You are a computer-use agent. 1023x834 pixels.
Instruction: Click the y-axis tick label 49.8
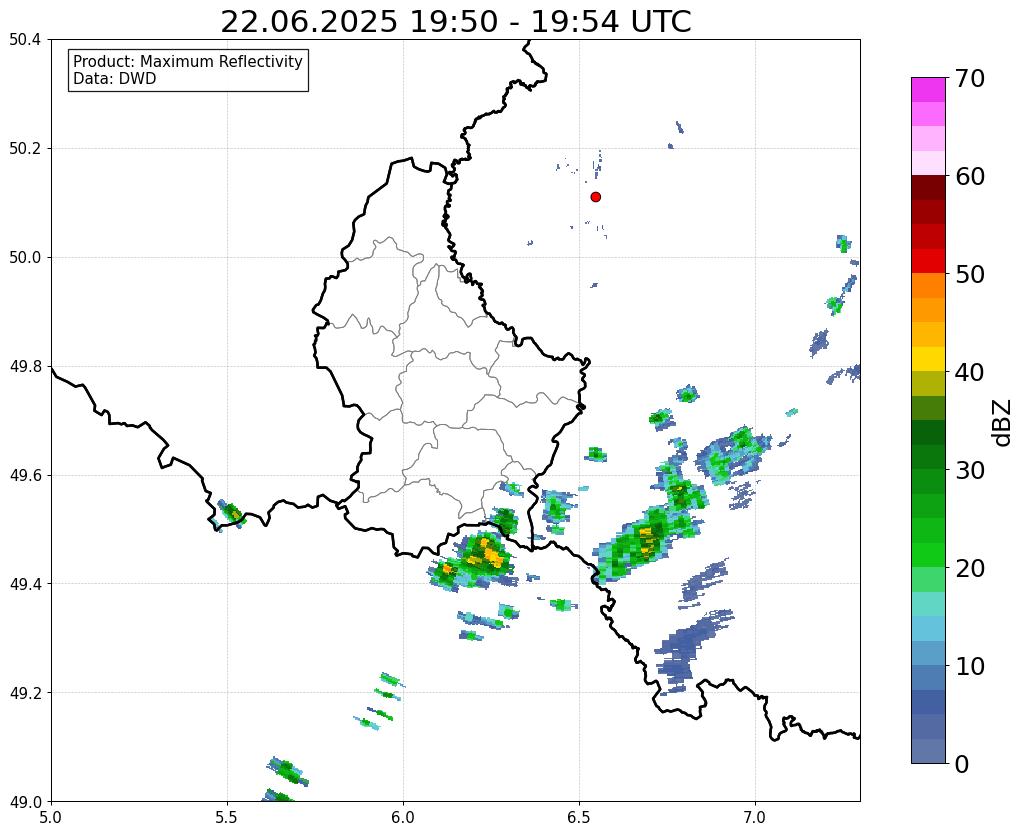(25, 367)
